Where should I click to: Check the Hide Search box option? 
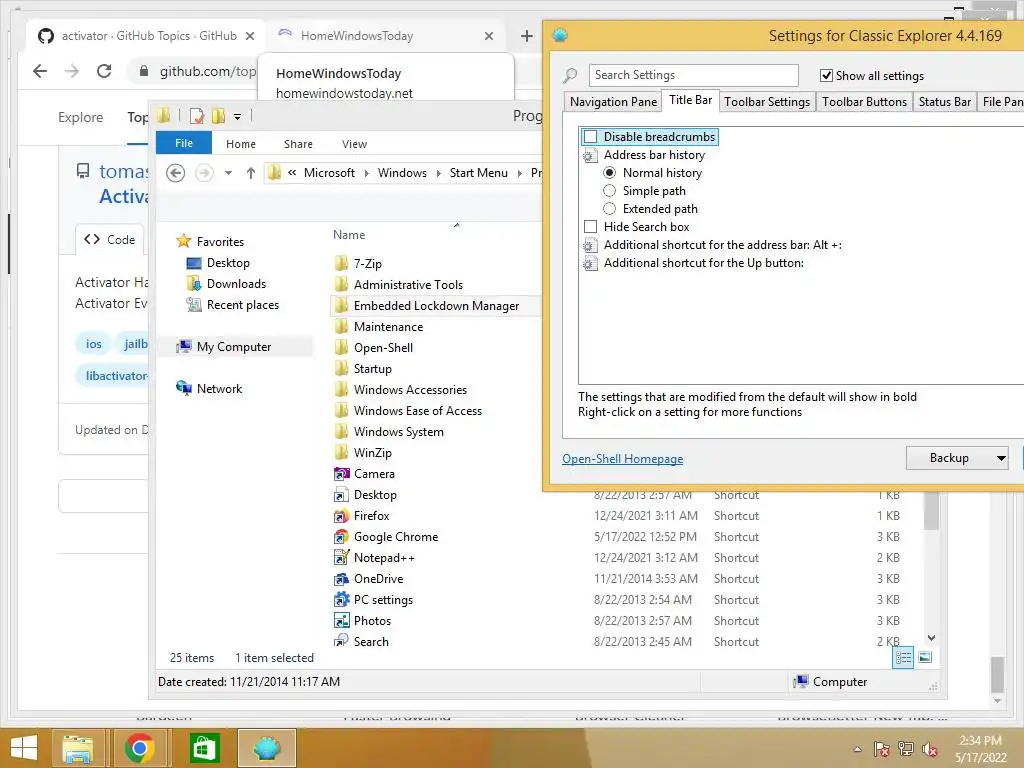tap(590, 227)
